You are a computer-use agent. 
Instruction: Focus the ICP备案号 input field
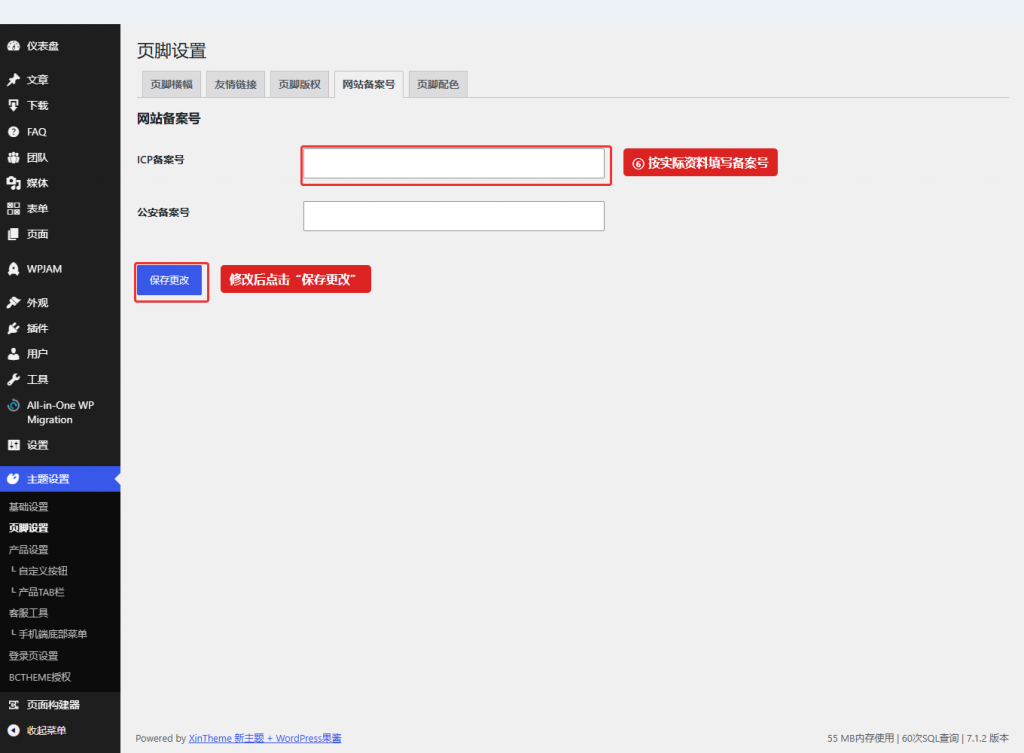pyautogui.click(x=454, y=163)
